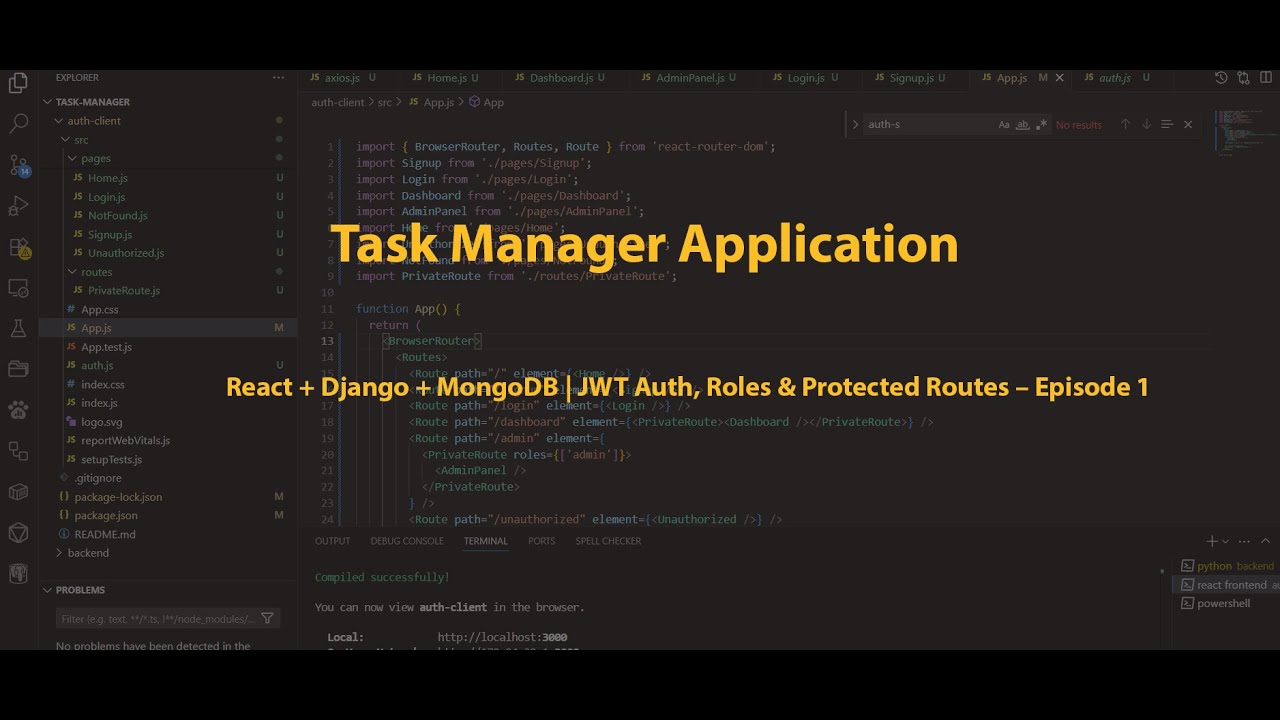Screen dimensions: 1280x720
Task: Switch to the AdminPanel.js editor tab
Action: click(690, 77)
